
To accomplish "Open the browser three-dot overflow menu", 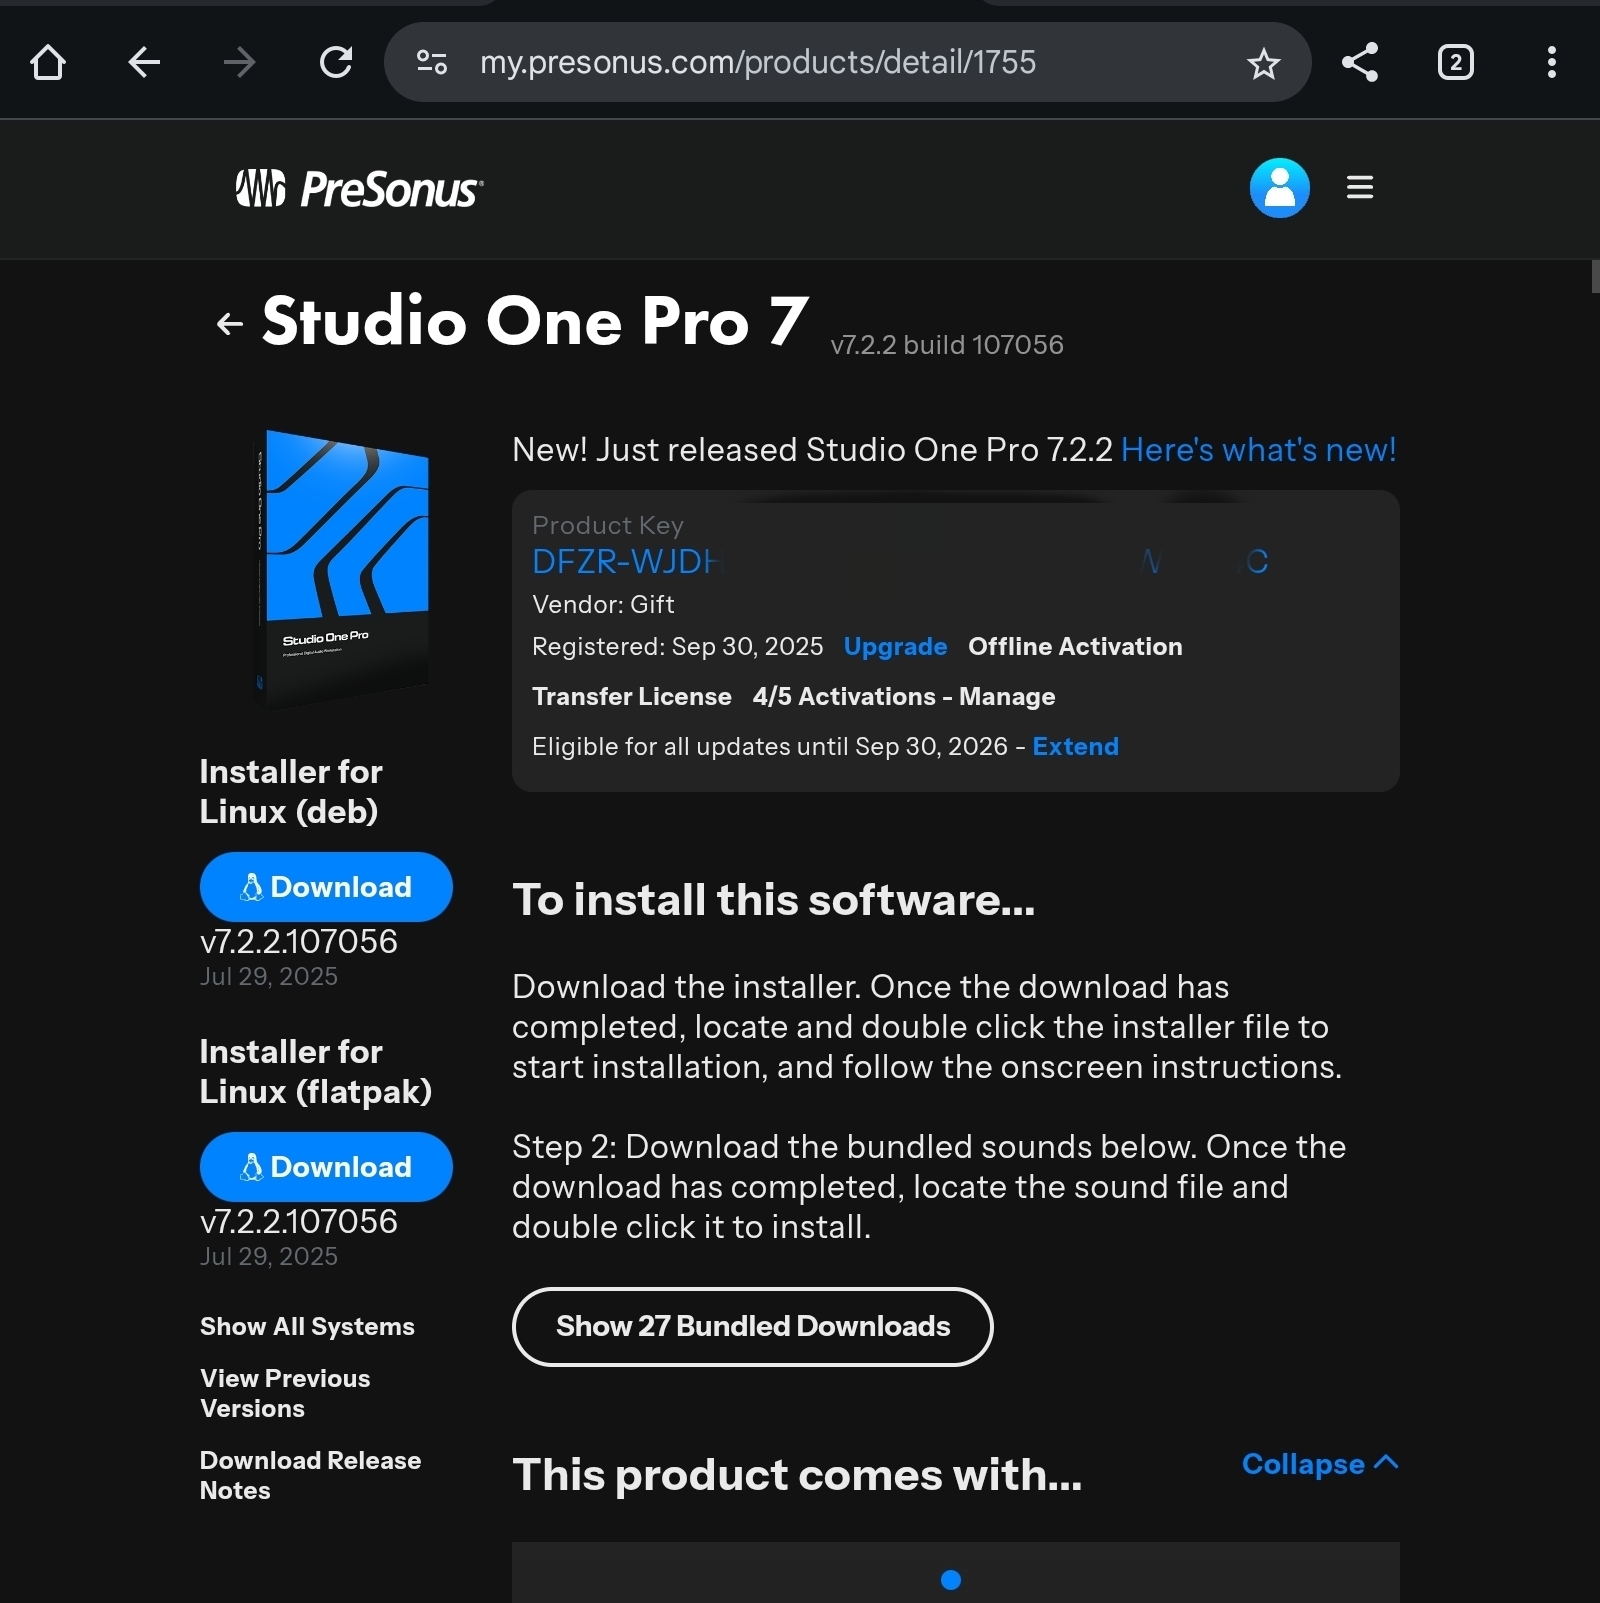I will [x=1551, y=63].
